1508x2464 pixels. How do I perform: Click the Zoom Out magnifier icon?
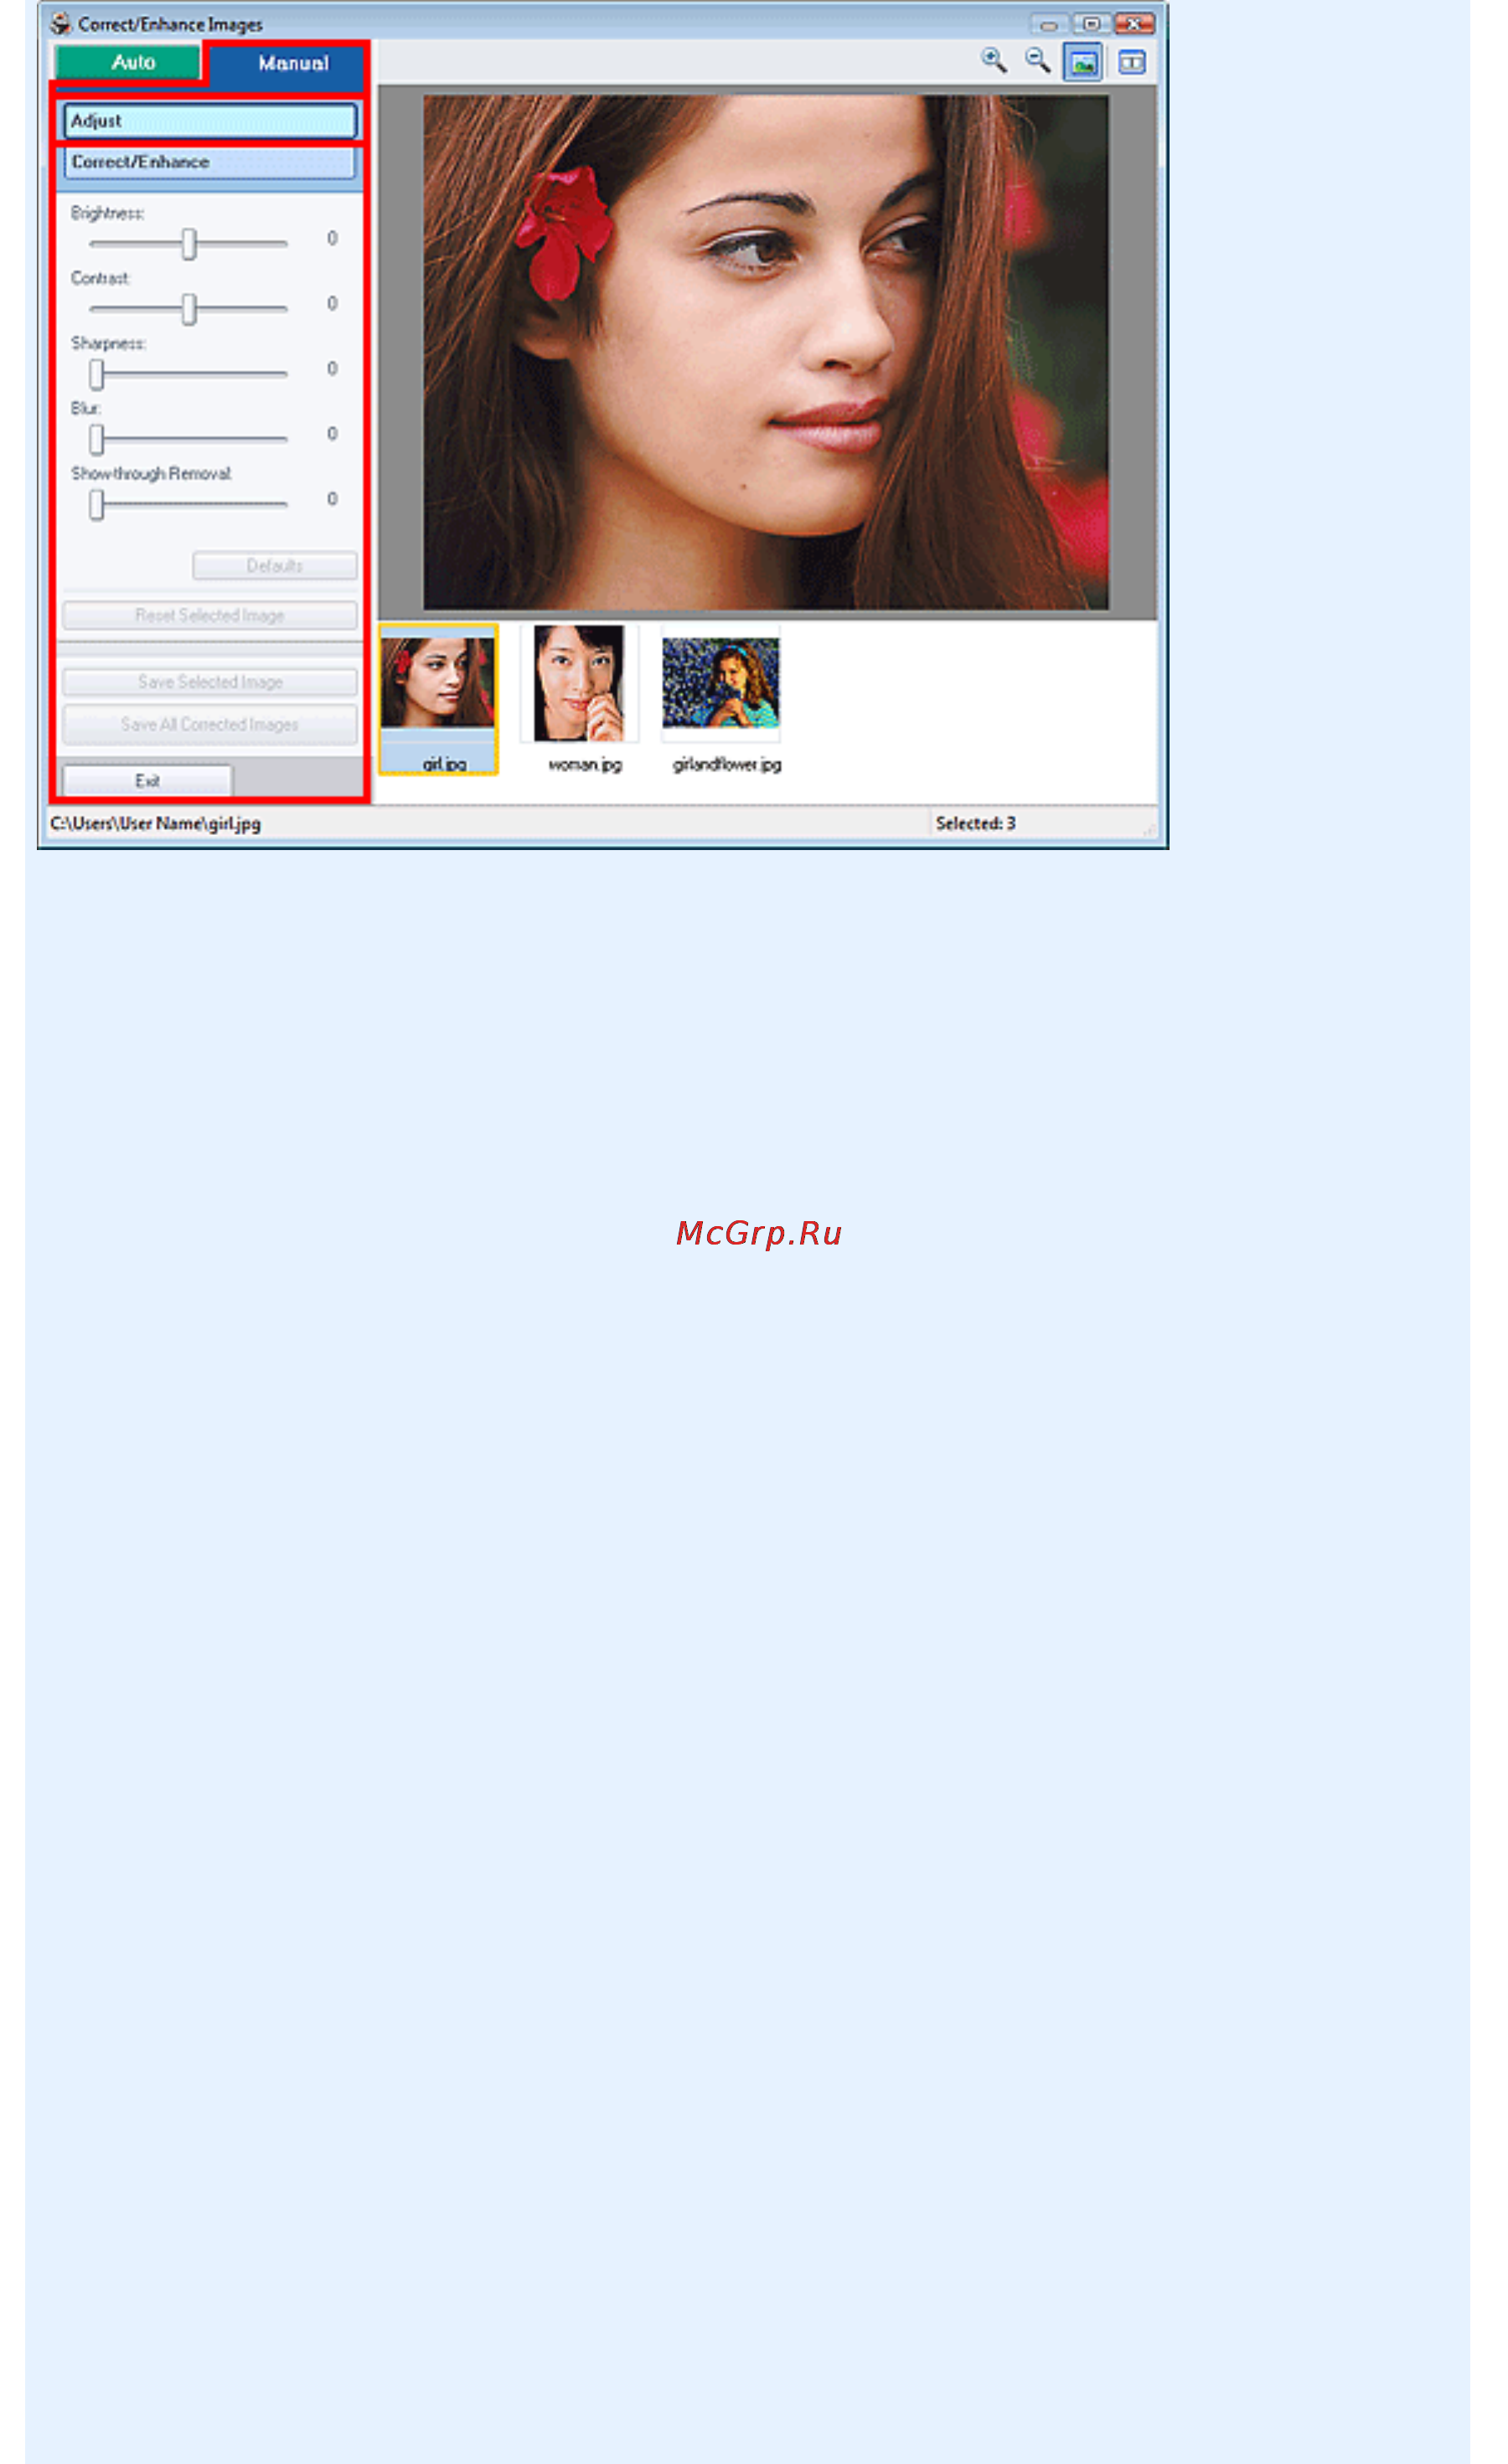(1038, 61)
